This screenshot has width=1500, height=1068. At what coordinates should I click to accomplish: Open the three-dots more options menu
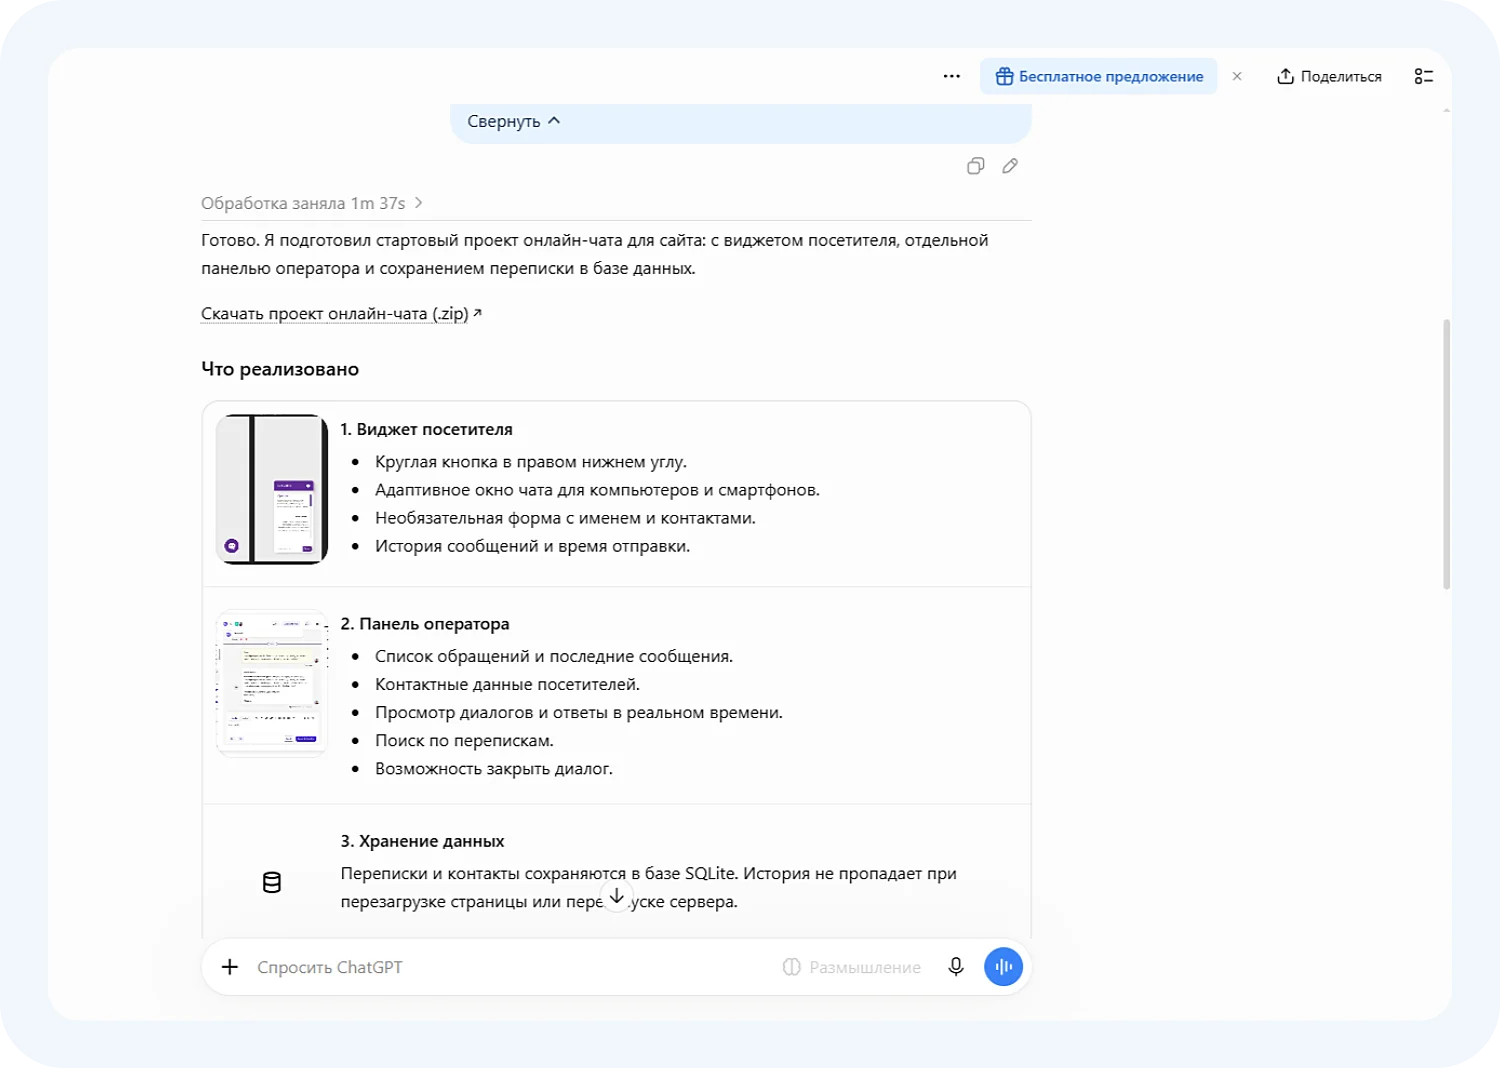pos(951,76)
